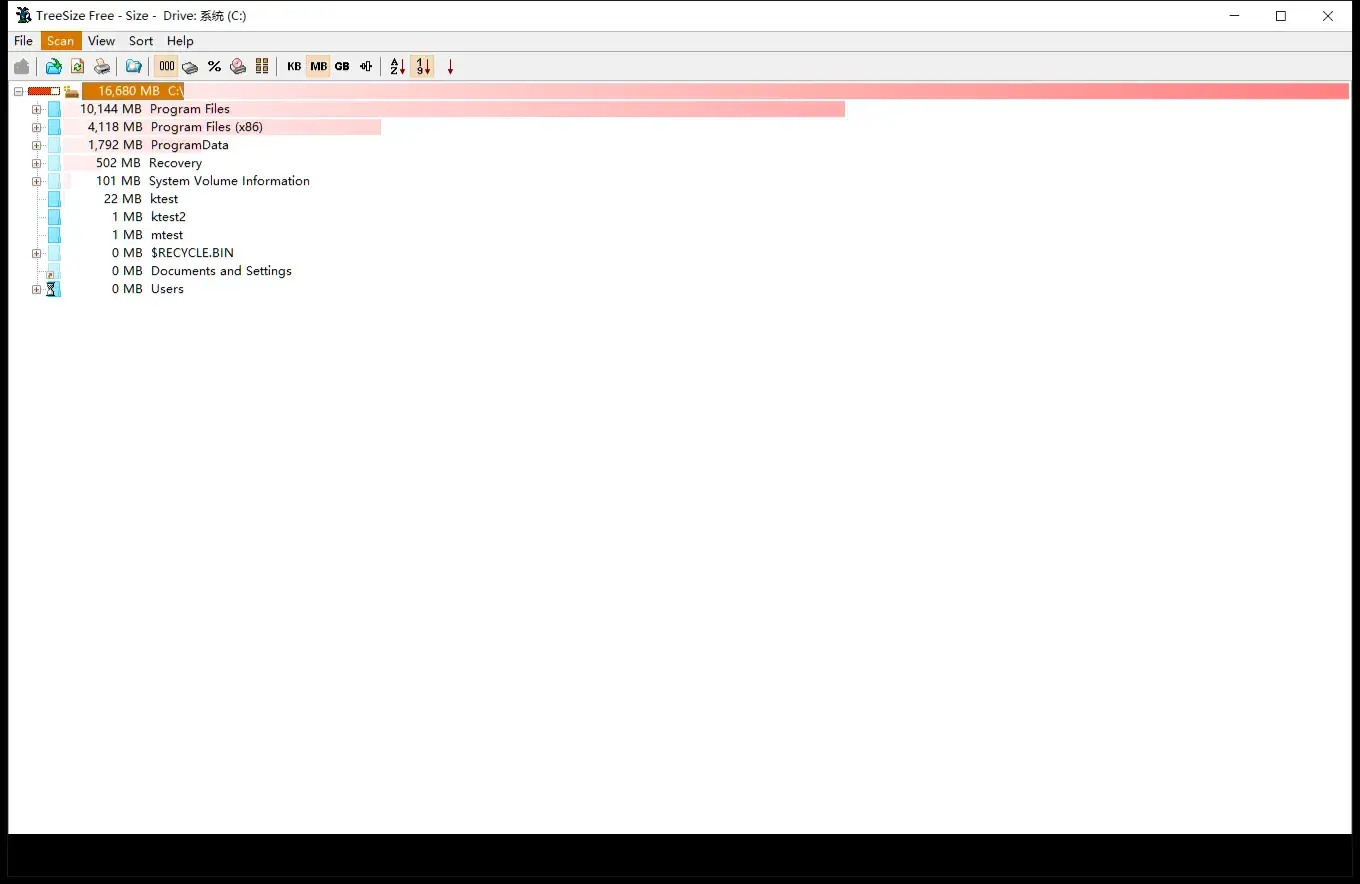
Task: Expand the $RECYCLE.BIN folder node
Action: [36, 253]
